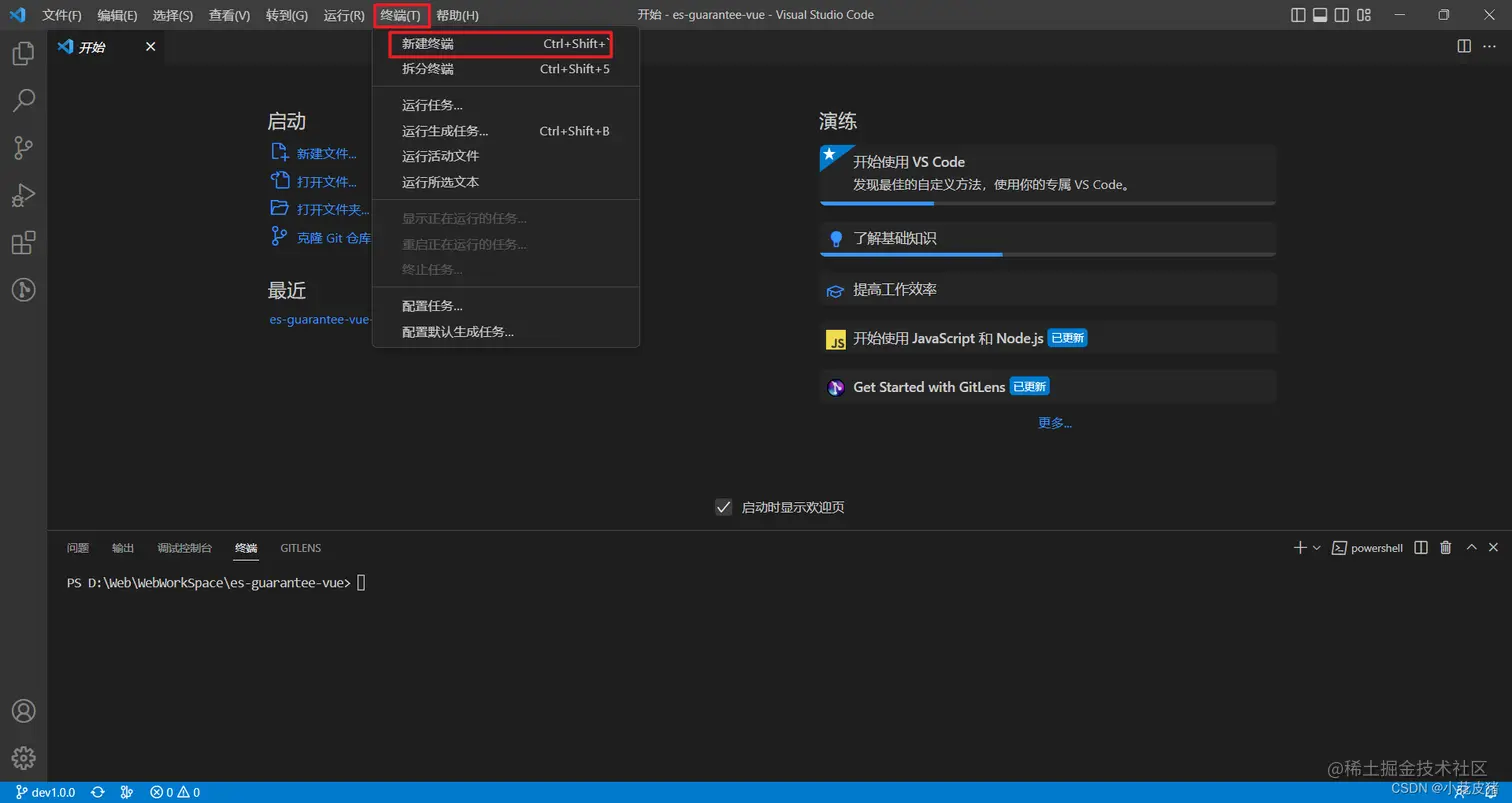The height and width of the screenshot is (803, 1512).
Task: Switch to the 调试控制台 panel tab
Action: pyautogui.click(x=185, y=548)
